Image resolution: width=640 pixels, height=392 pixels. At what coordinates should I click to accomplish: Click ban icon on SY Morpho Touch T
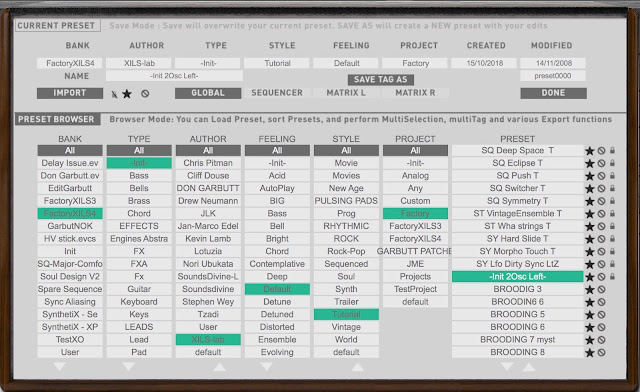tap(601, 252)
